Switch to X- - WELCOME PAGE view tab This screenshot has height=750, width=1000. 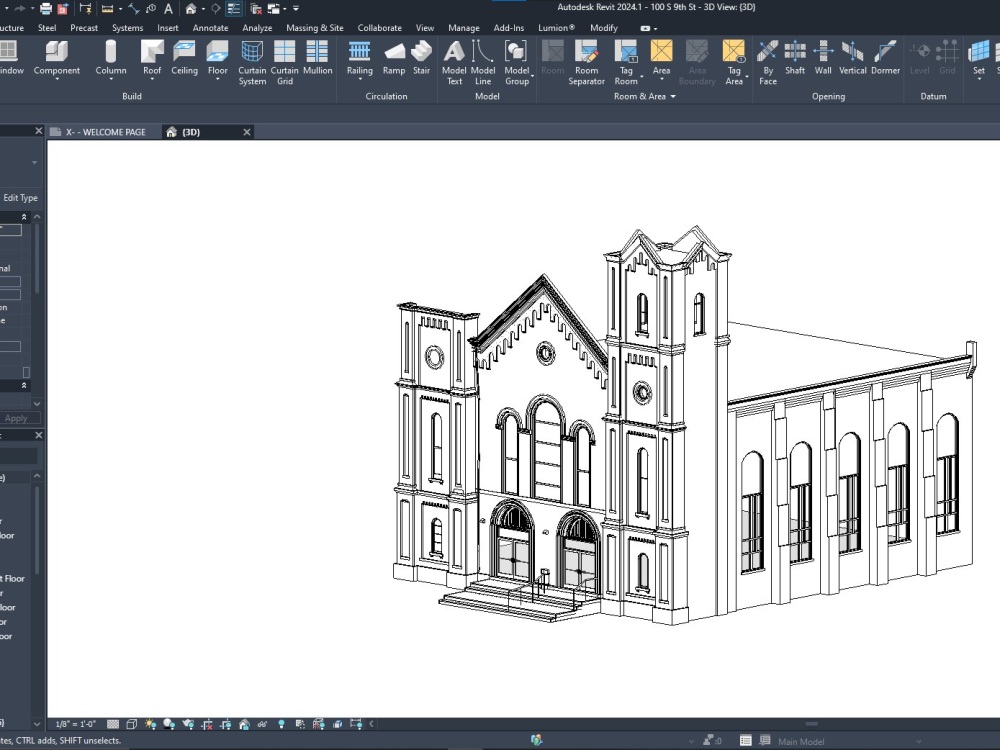point(105,132)
